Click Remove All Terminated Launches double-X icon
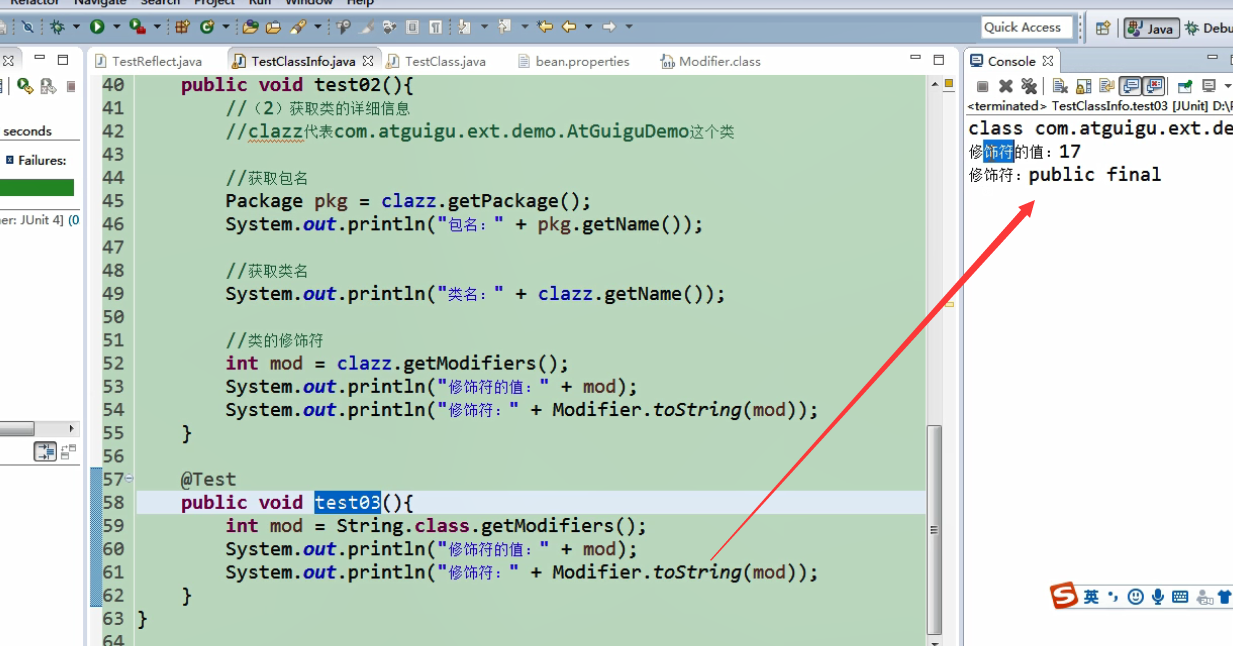The image size is (1233, 646). 1029,86
